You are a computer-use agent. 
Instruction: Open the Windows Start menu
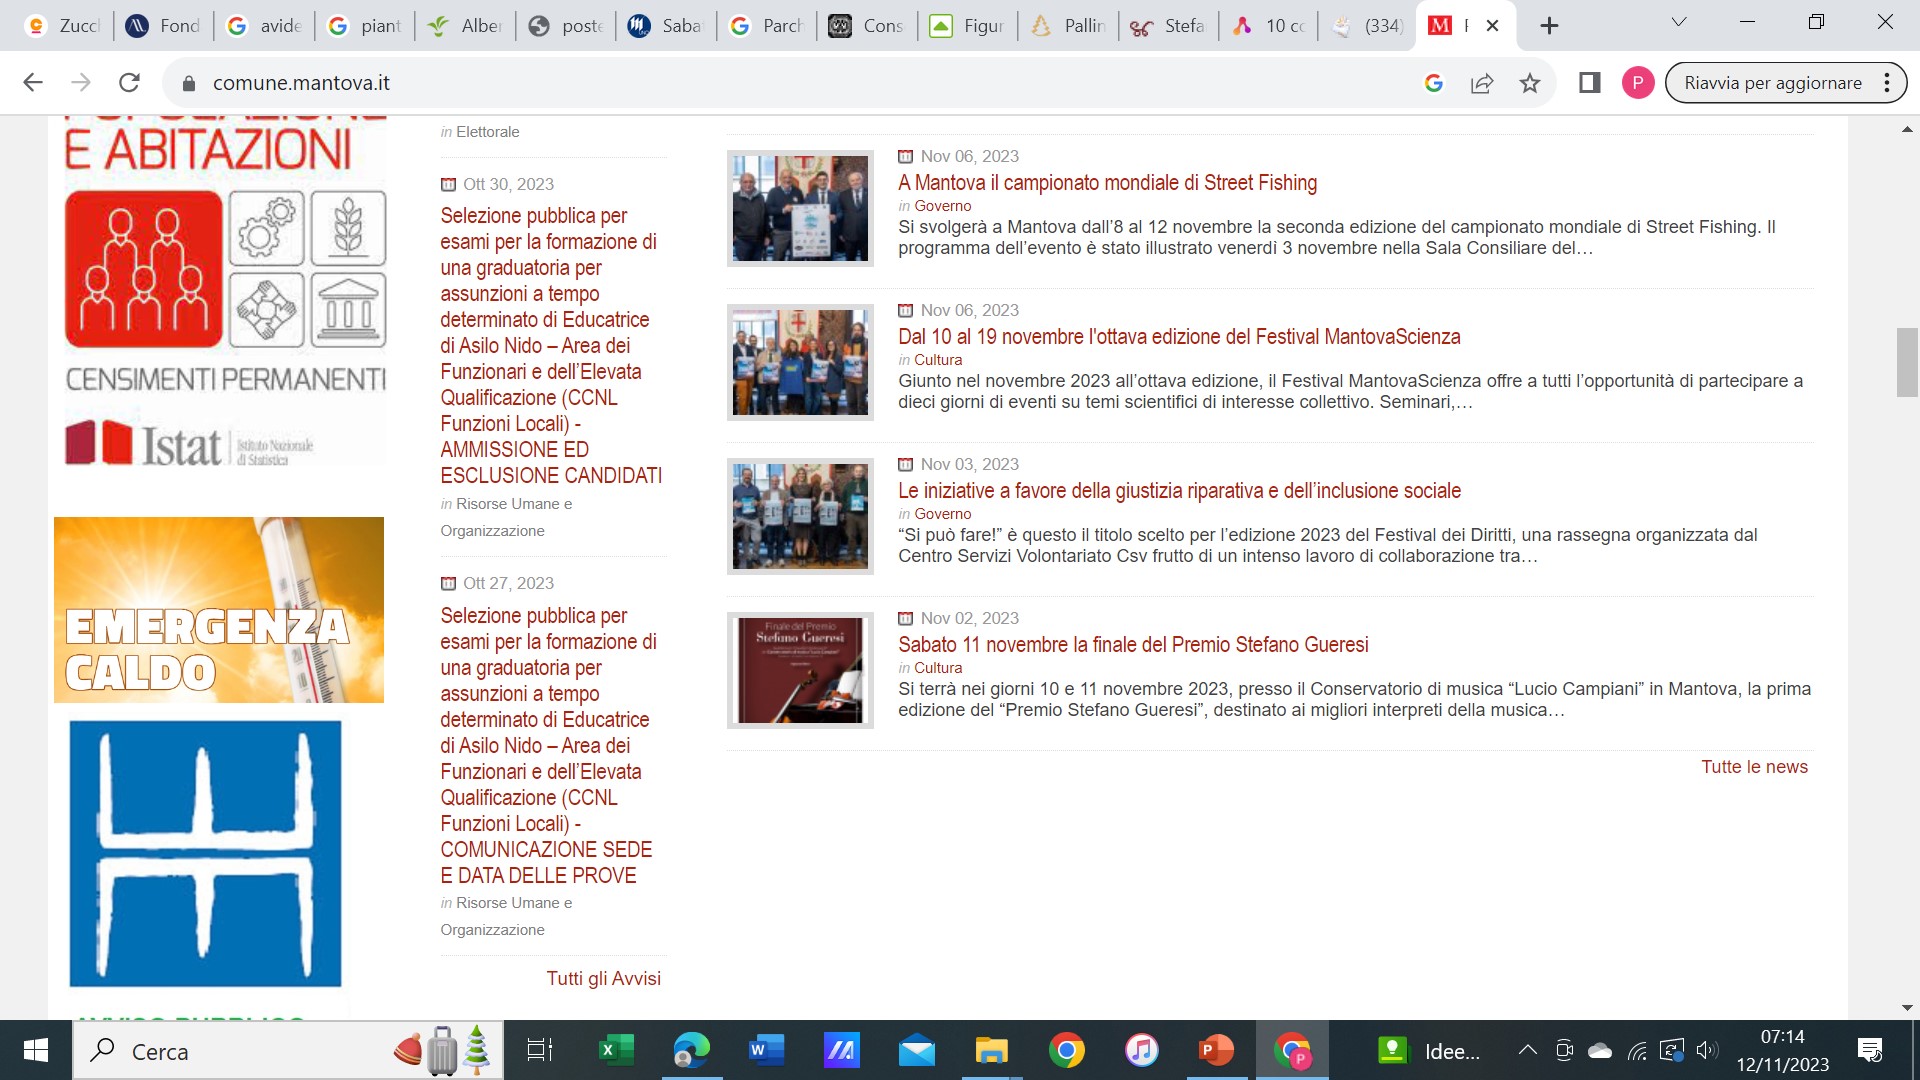pyautogui.click(x=36, y=1050)
